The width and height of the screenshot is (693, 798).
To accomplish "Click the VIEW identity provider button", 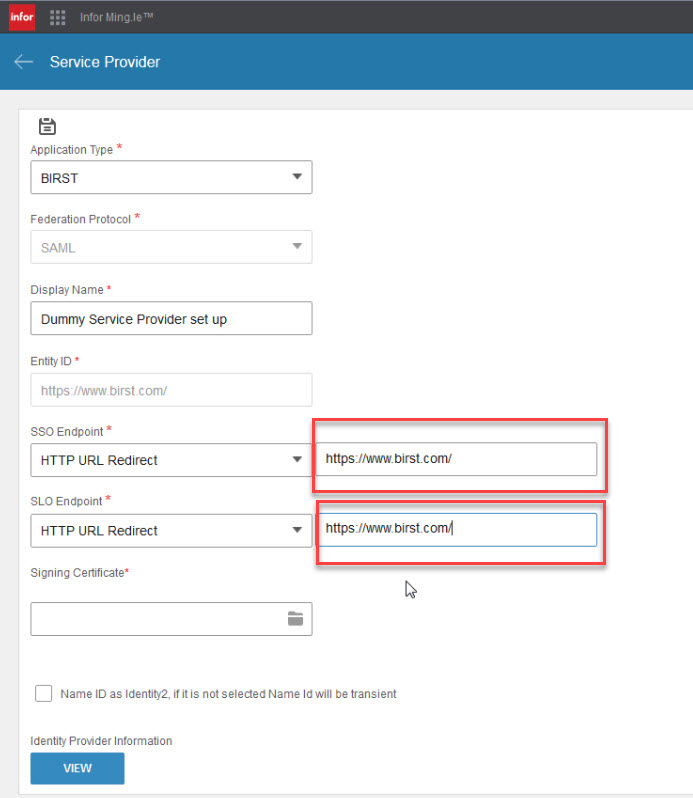I will point(77,768).
